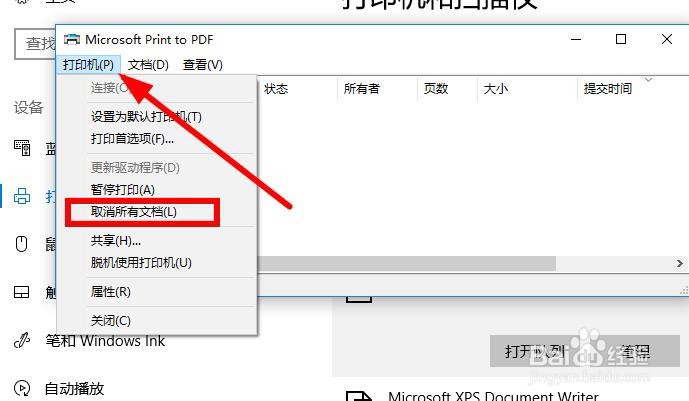The width and height of the screenshot is (689, 401).
Task: Select printers and scanners icon in sidebar
Action: (x=22, y=196)
